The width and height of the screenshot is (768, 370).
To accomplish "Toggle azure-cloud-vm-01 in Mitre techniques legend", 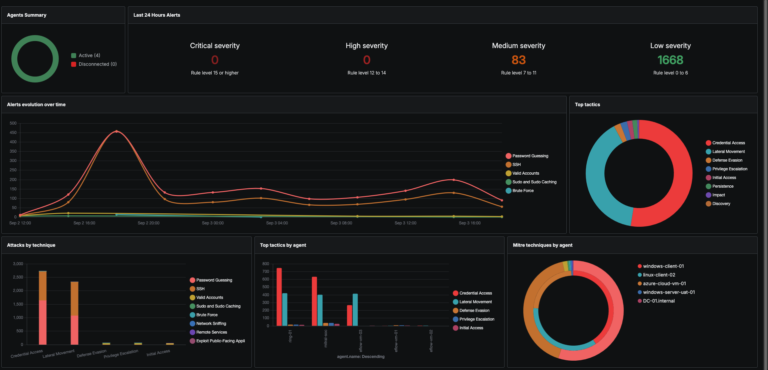I will pos(661,284).
